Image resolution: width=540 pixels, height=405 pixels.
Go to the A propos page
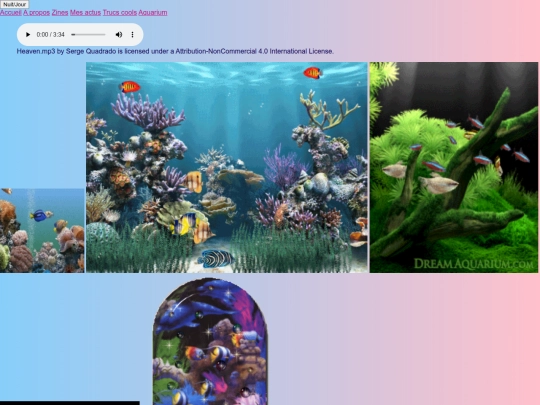(37, 12)
